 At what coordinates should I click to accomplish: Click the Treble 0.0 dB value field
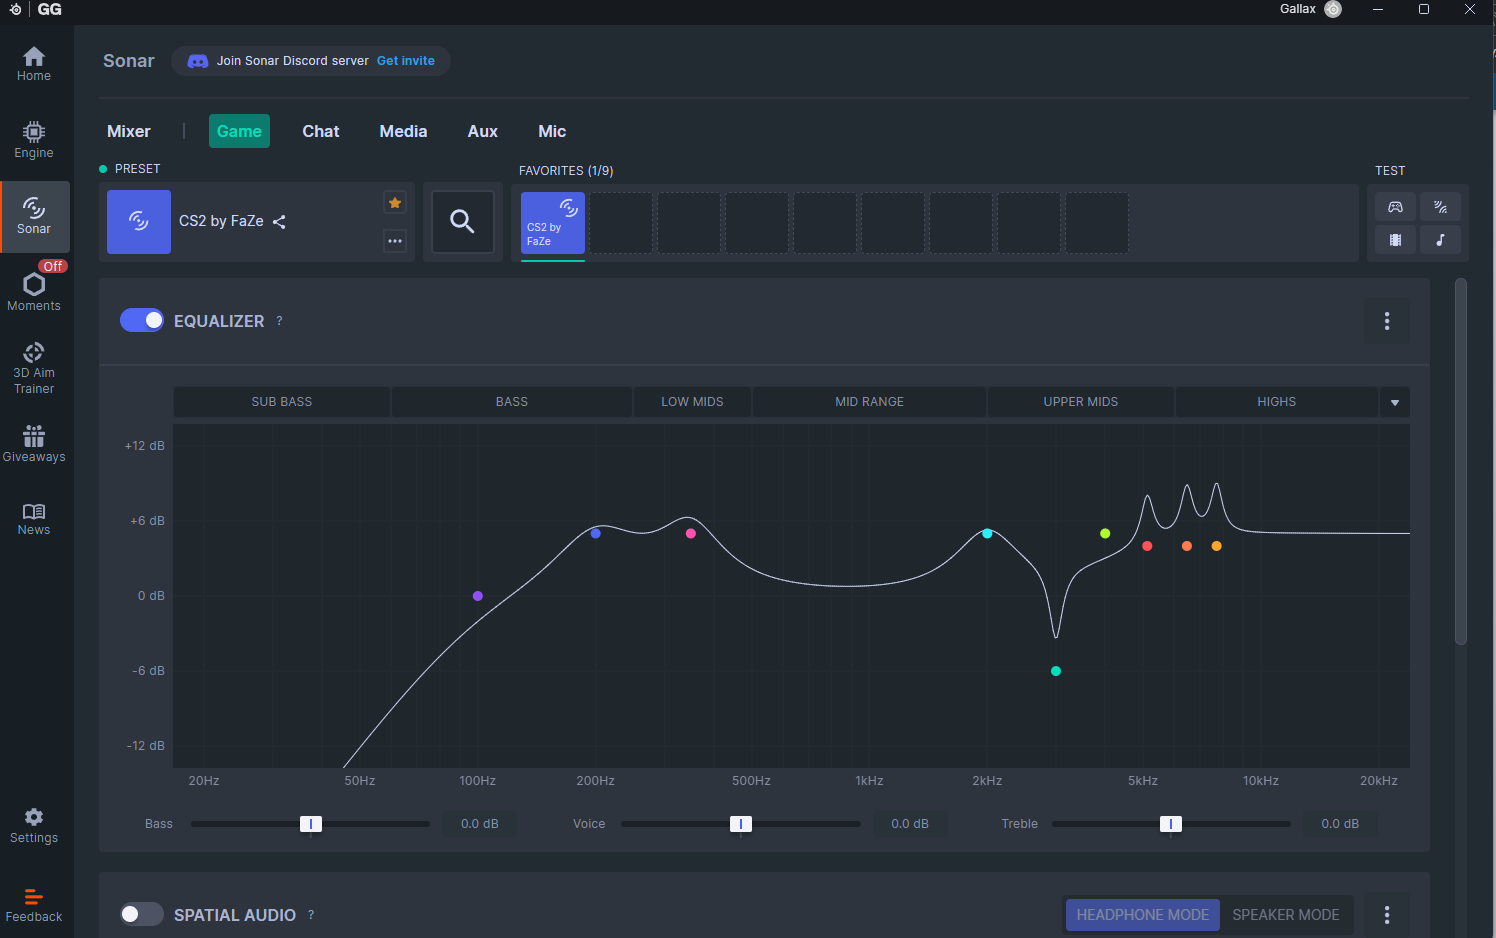point(1340,824)
